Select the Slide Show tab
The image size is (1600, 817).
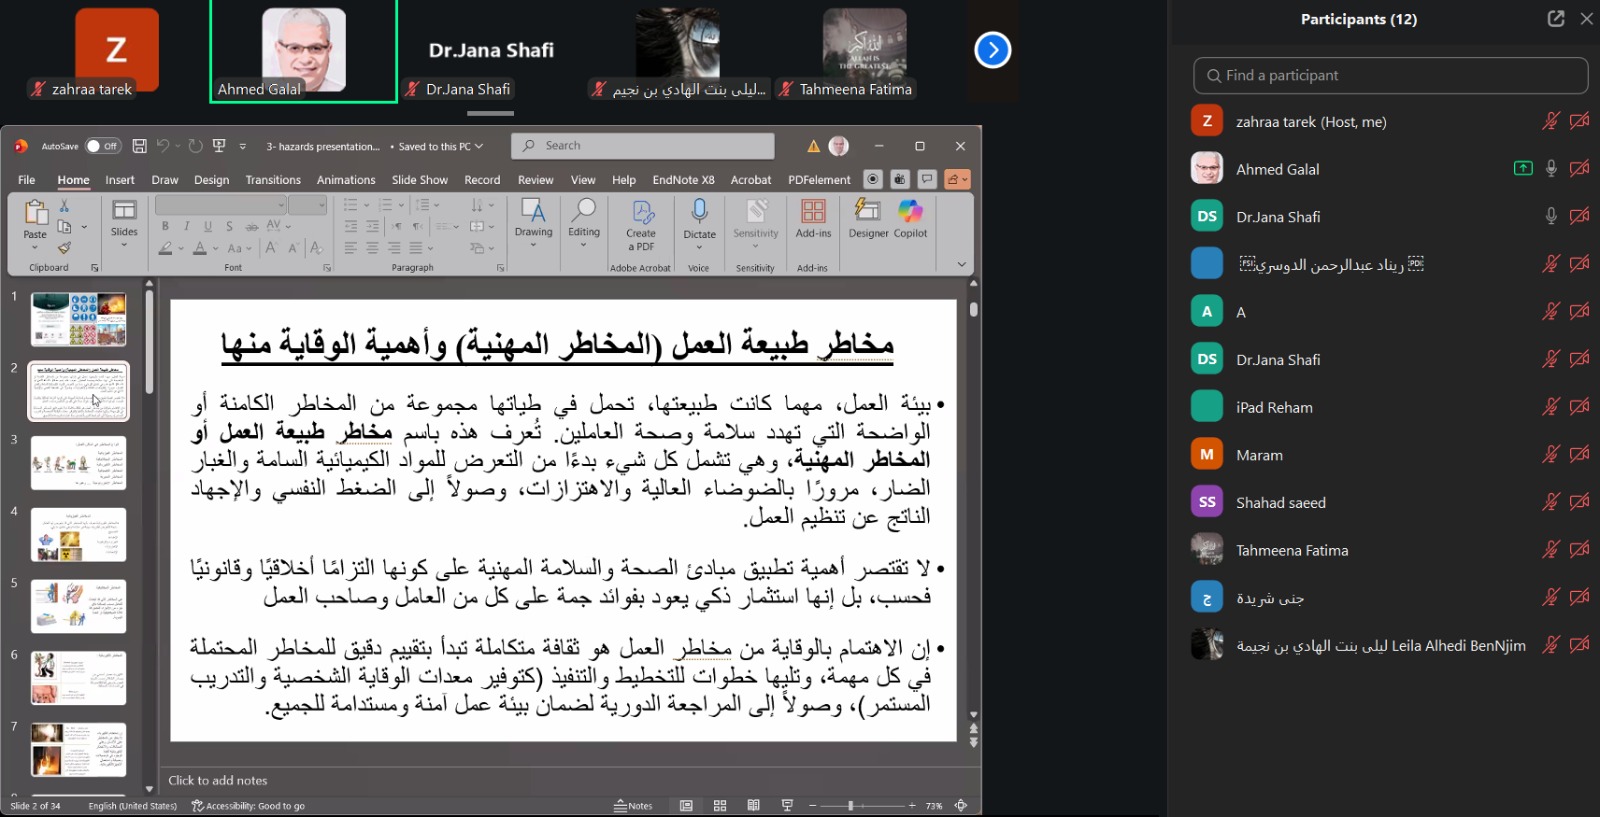point(419,180)
